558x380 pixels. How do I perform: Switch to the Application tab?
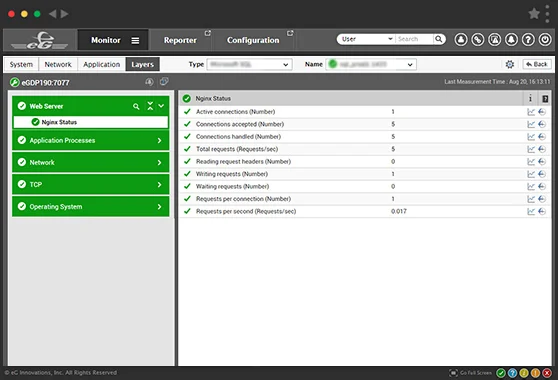pyautogui.click(x=101, y=64)
